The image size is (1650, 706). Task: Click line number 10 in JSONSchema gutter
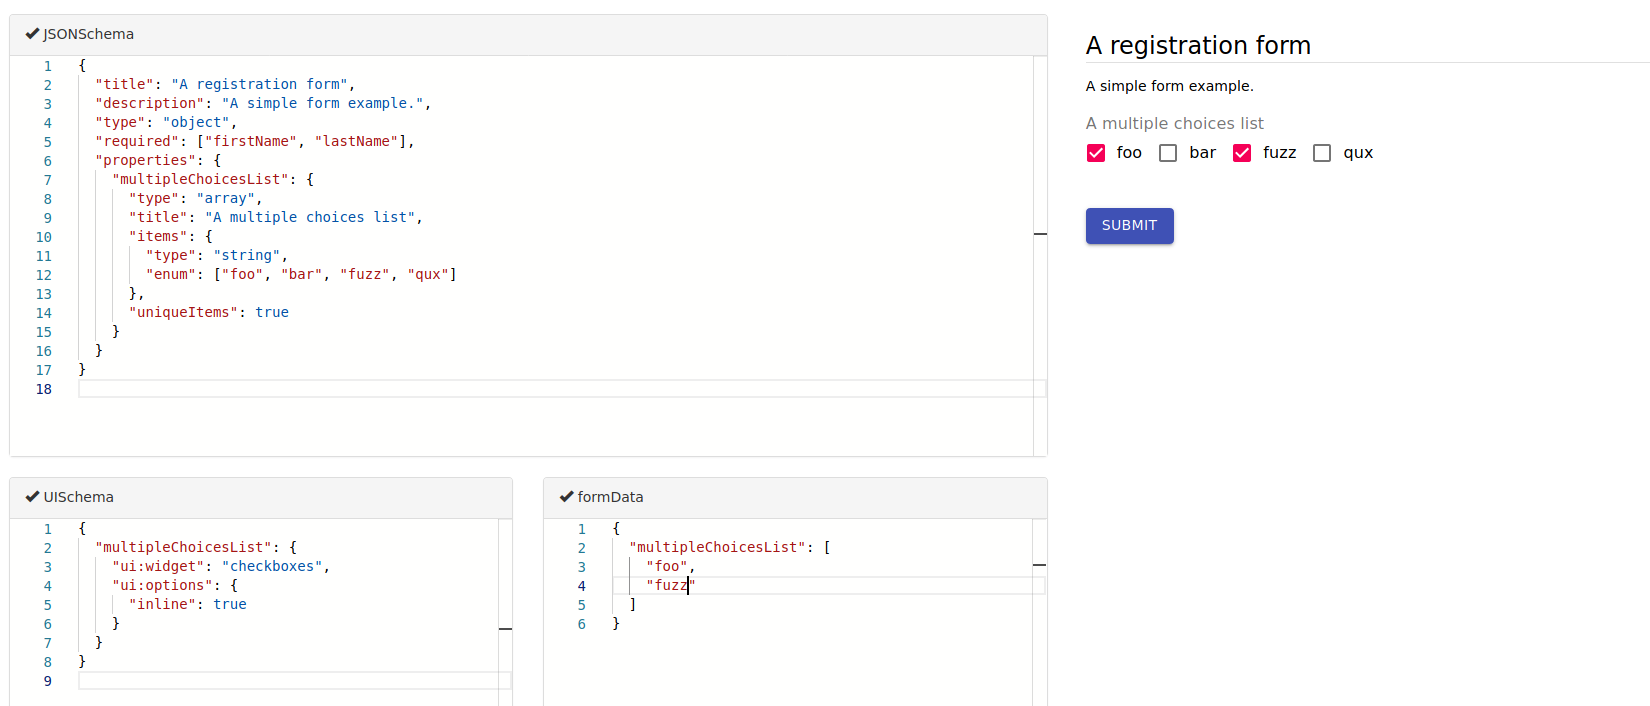(x=44, y=237)
